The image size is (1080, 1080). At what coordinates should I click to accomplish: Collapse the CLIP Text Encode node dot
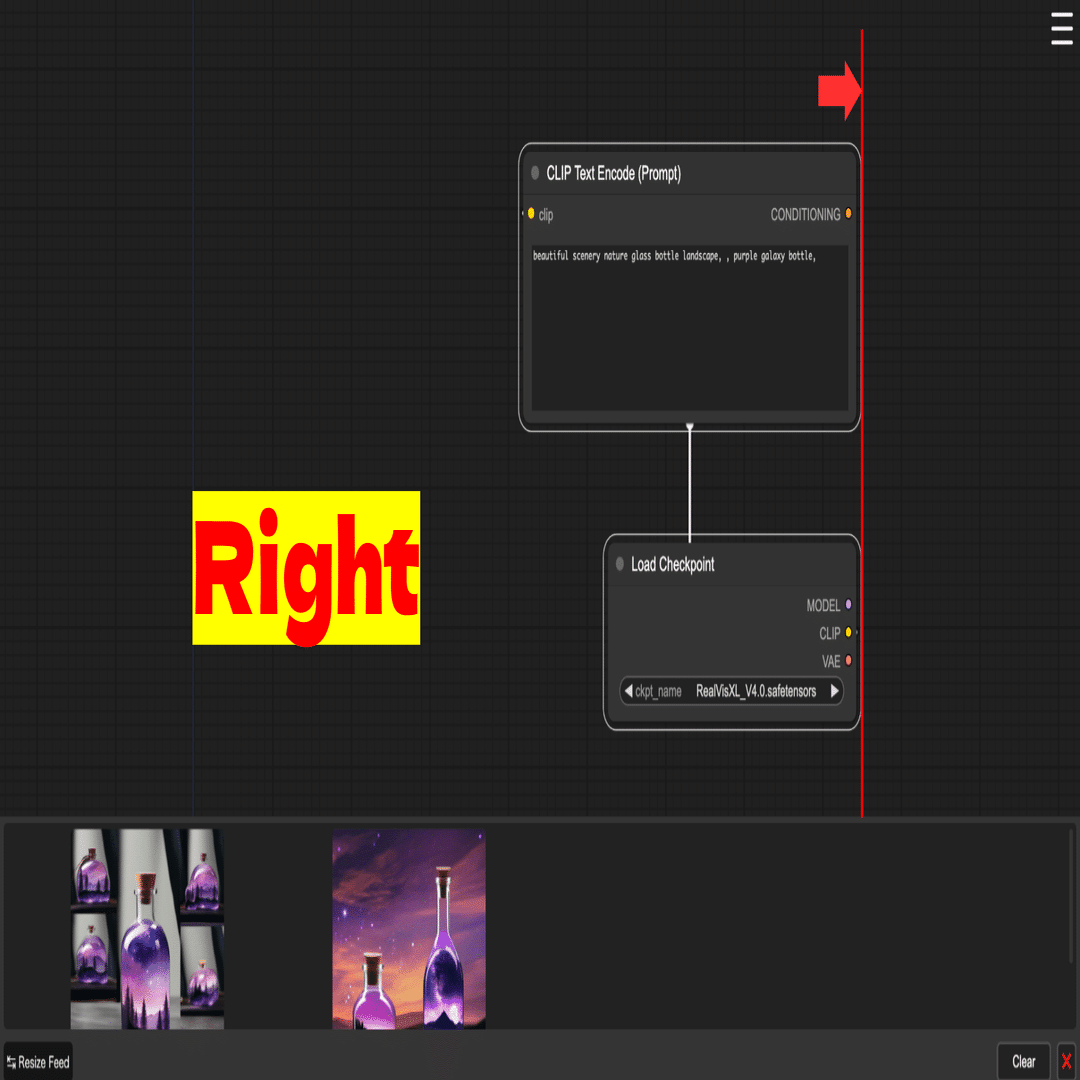[x=535, y=173]
